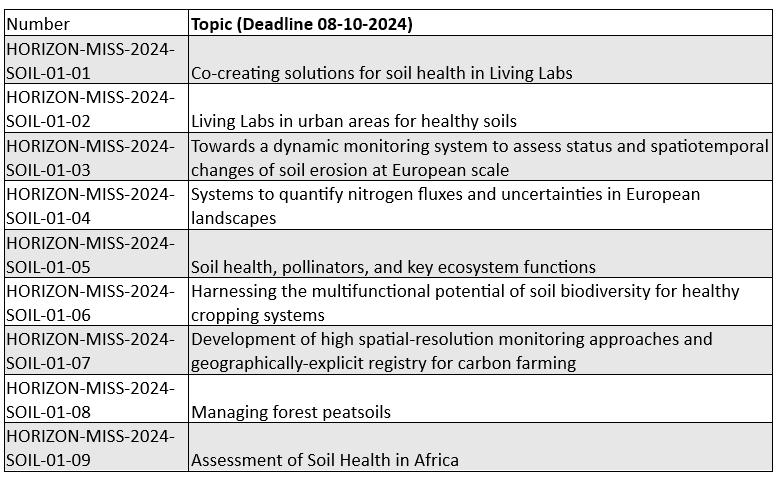
Task: Select the soil biodiversity cropping systems topic
Action: (480, 302)
